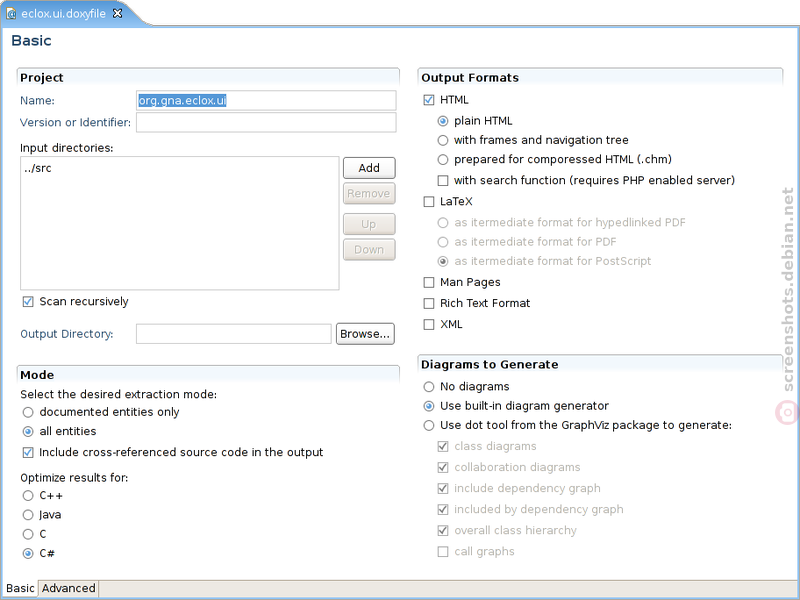Check the XML output format
800x600 pixels.
[429, 324]
